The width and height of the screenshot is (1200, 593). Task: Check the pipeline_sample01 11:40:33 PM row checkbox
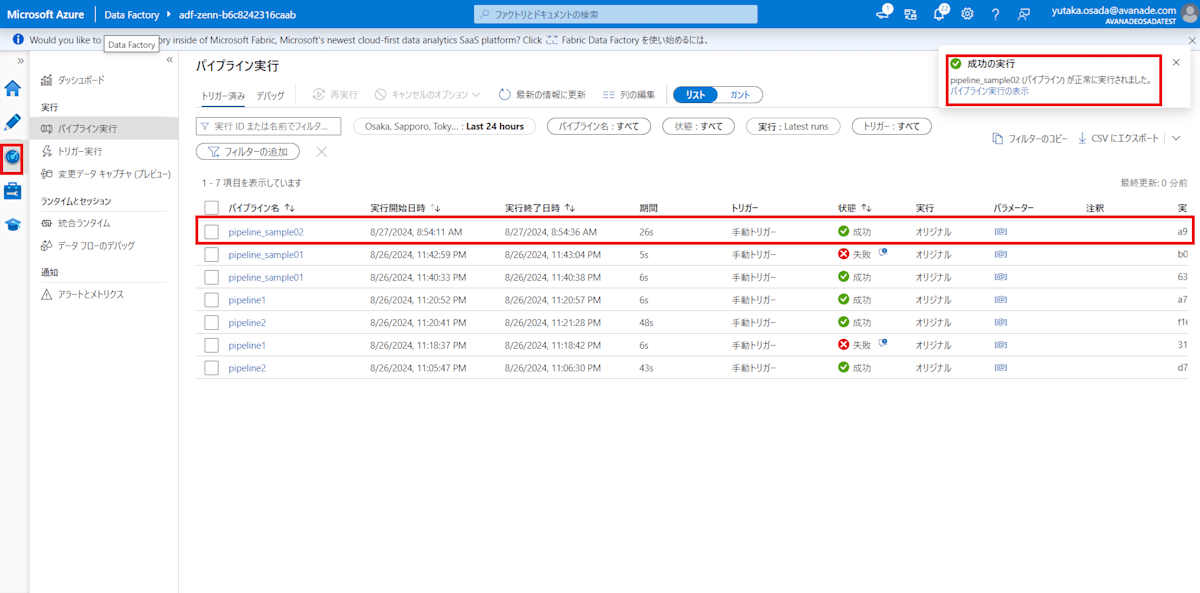[211, 277]
